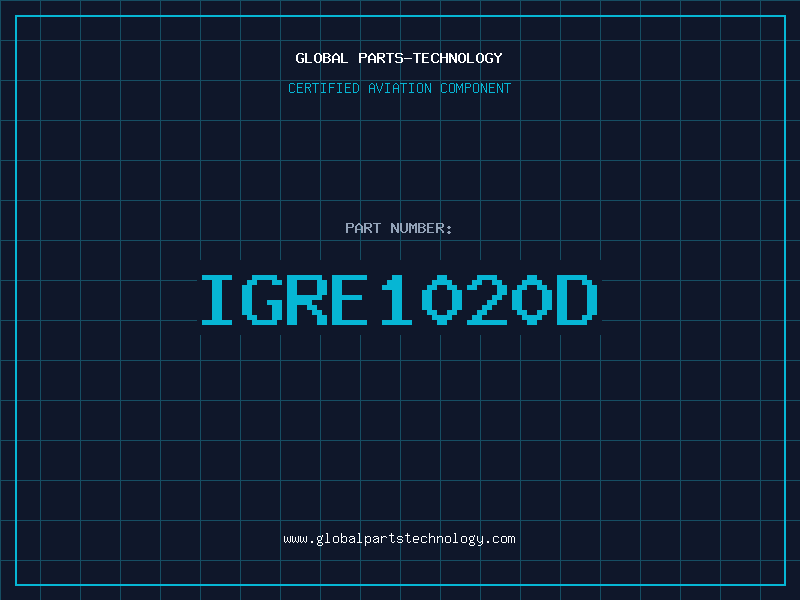Click the word COMPONENT in the subtitle
The image size is (800, 600).
(476, 89)
